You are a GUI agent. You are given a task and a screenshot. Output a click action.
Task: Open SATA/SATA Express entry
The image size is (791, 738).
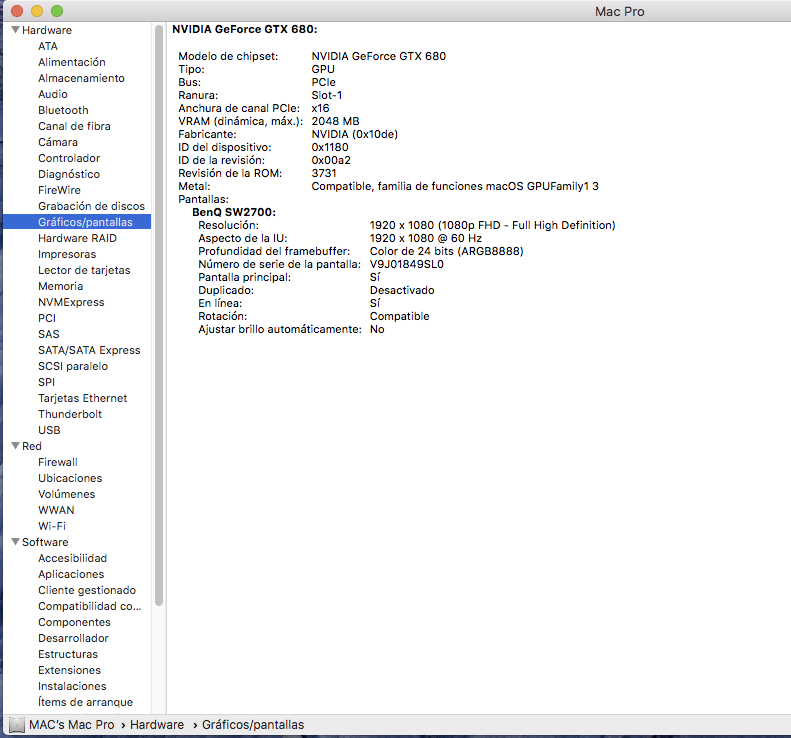[89, 350]
